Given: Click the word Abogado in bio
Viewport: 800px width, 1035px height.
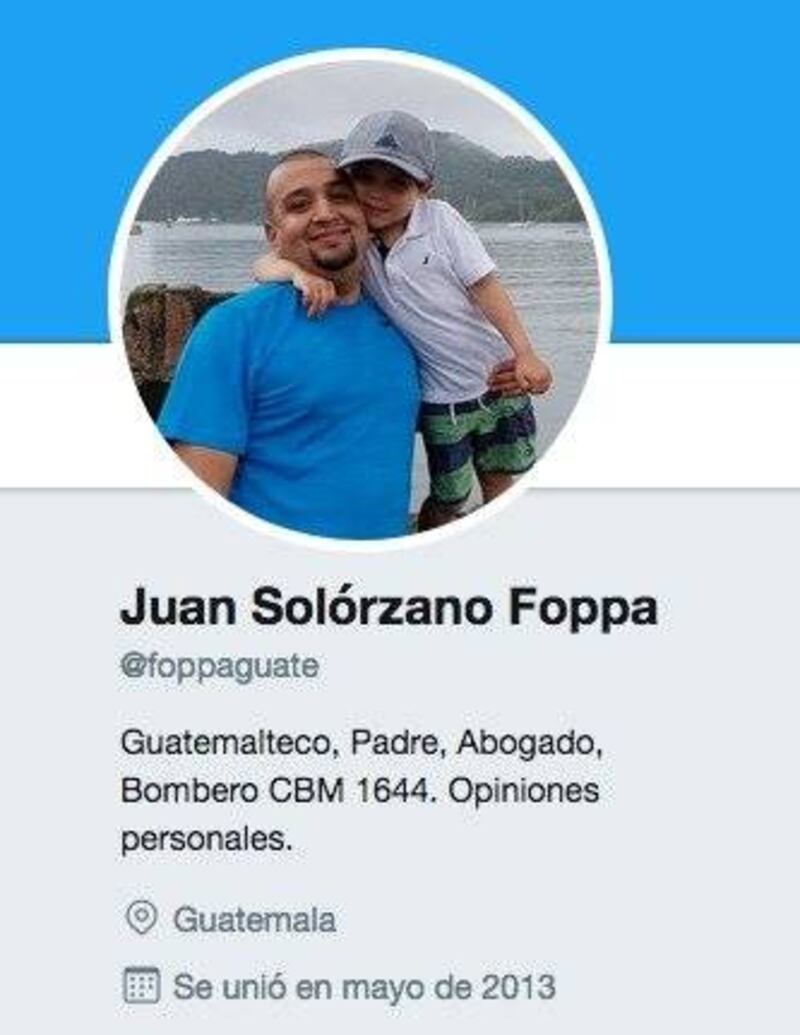Looking at the screenshot, I should click(x=527, y=743).
